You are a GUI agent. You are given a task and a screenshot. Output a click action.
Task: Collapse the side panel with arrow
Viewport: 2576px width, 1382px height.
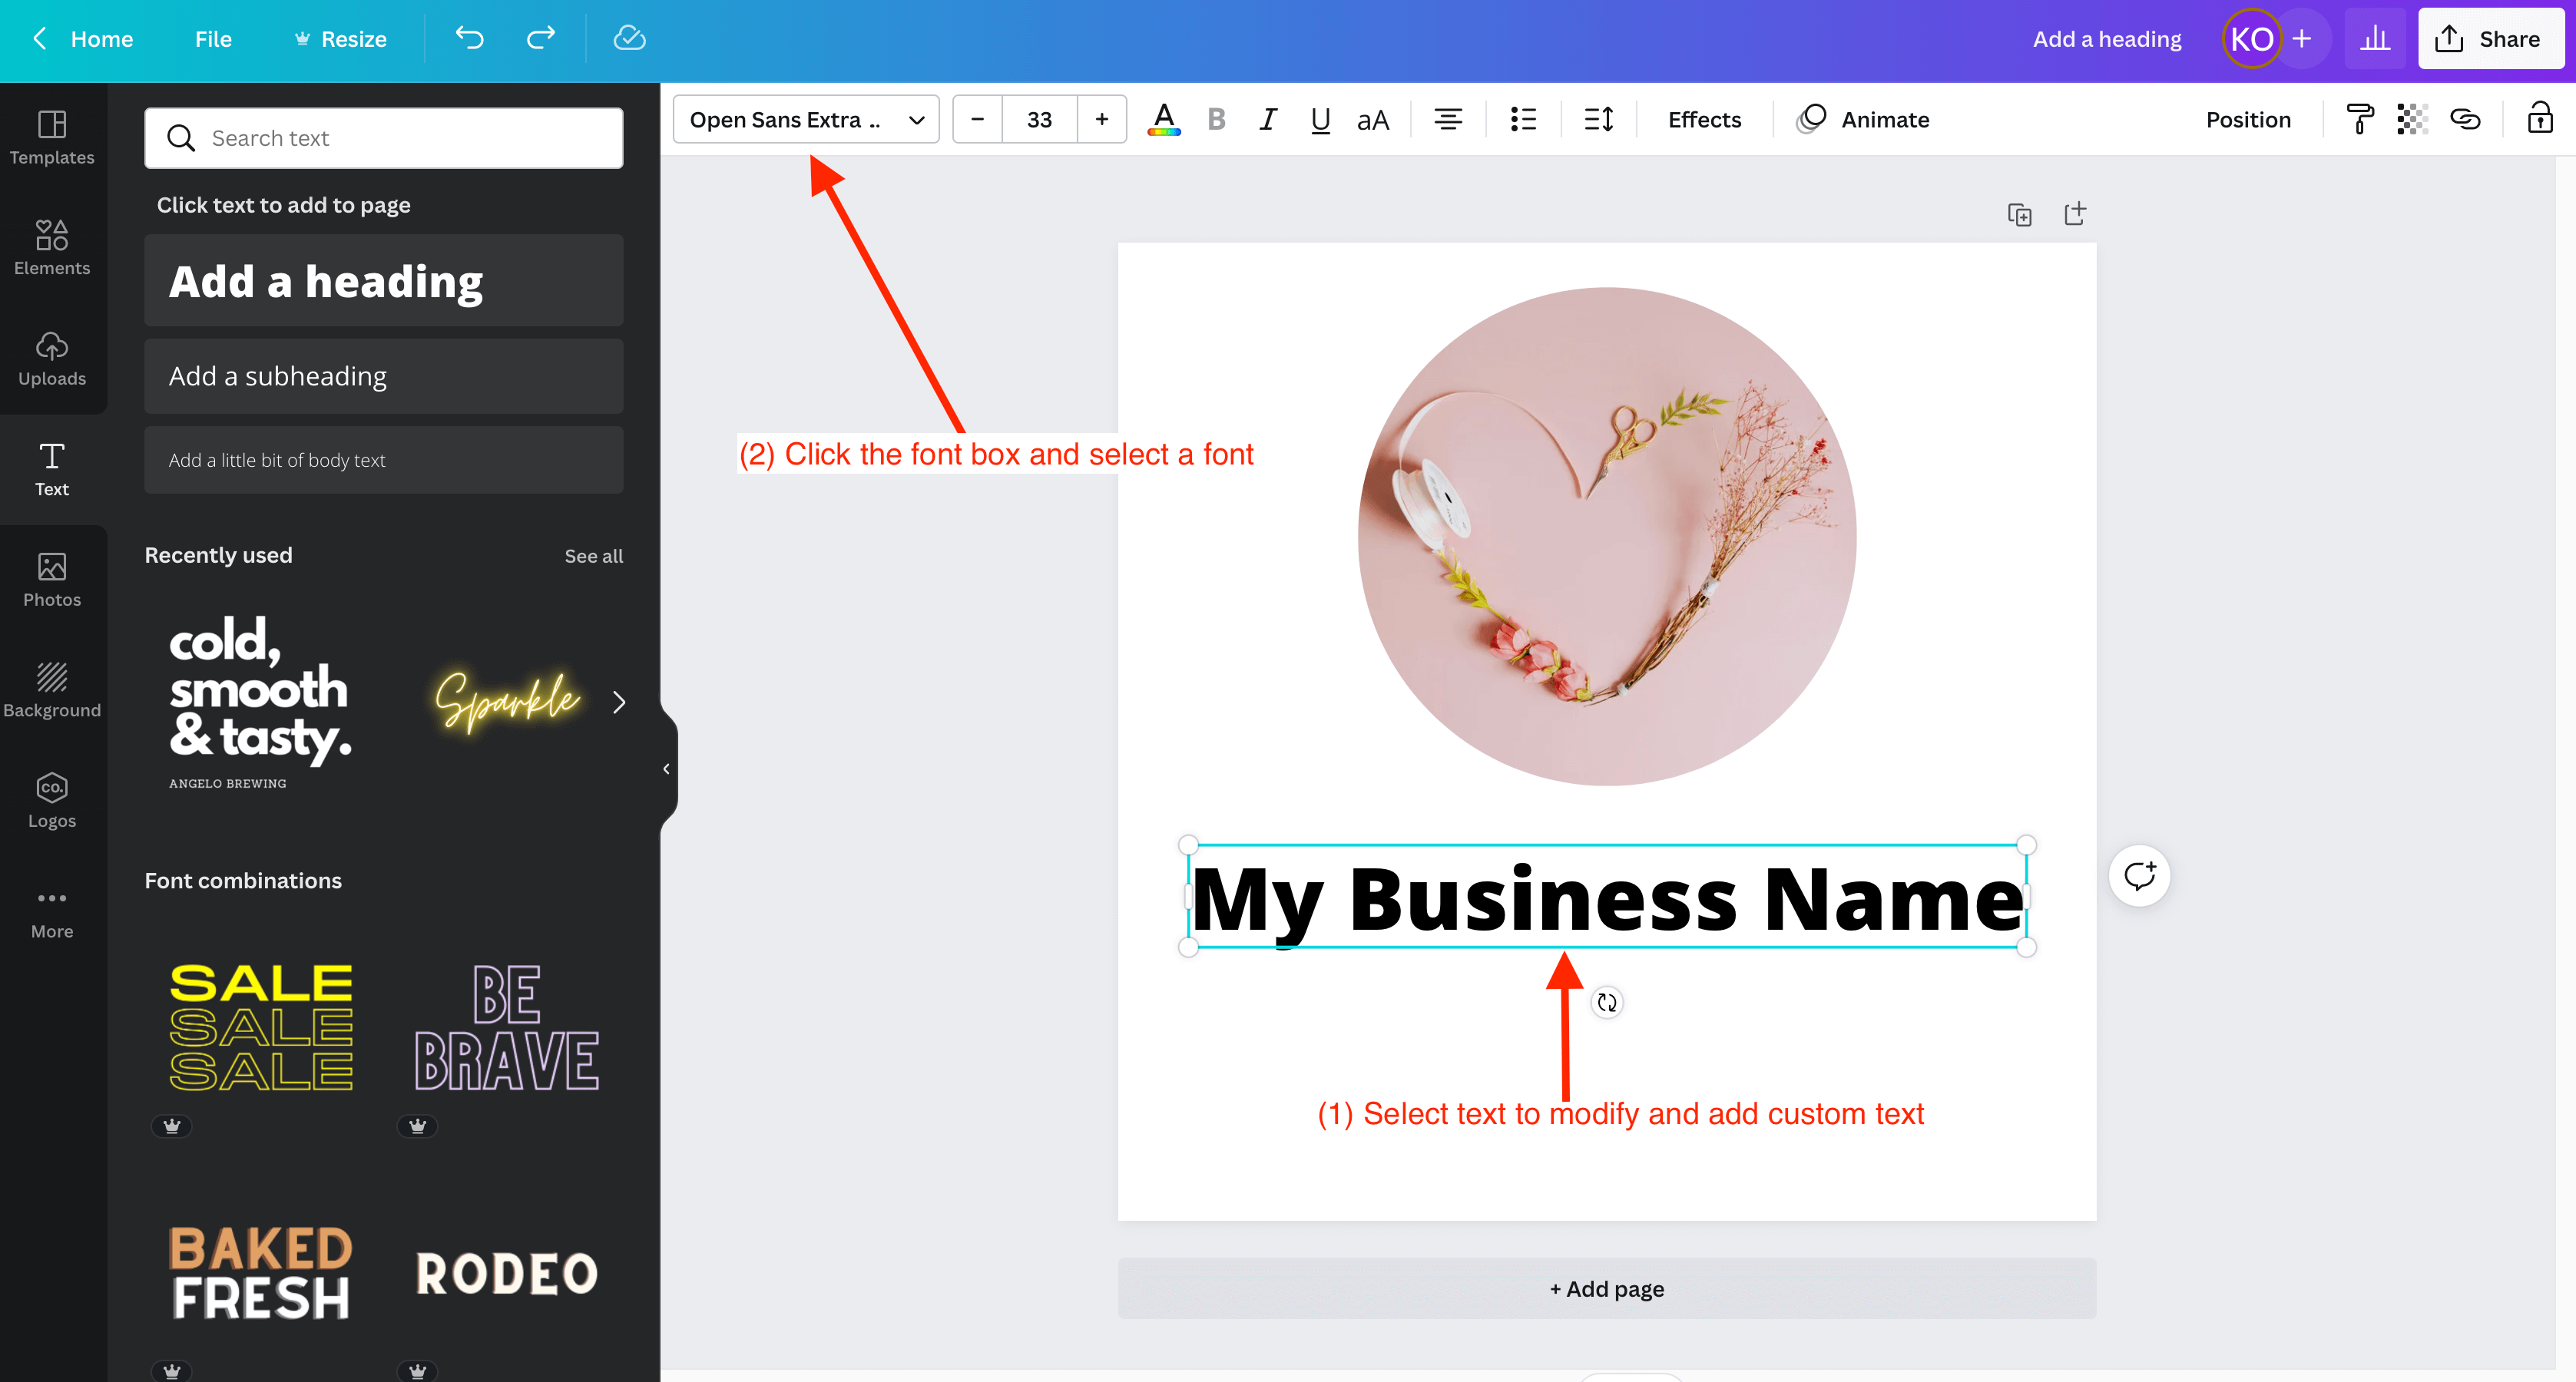(x=666, y=769)
